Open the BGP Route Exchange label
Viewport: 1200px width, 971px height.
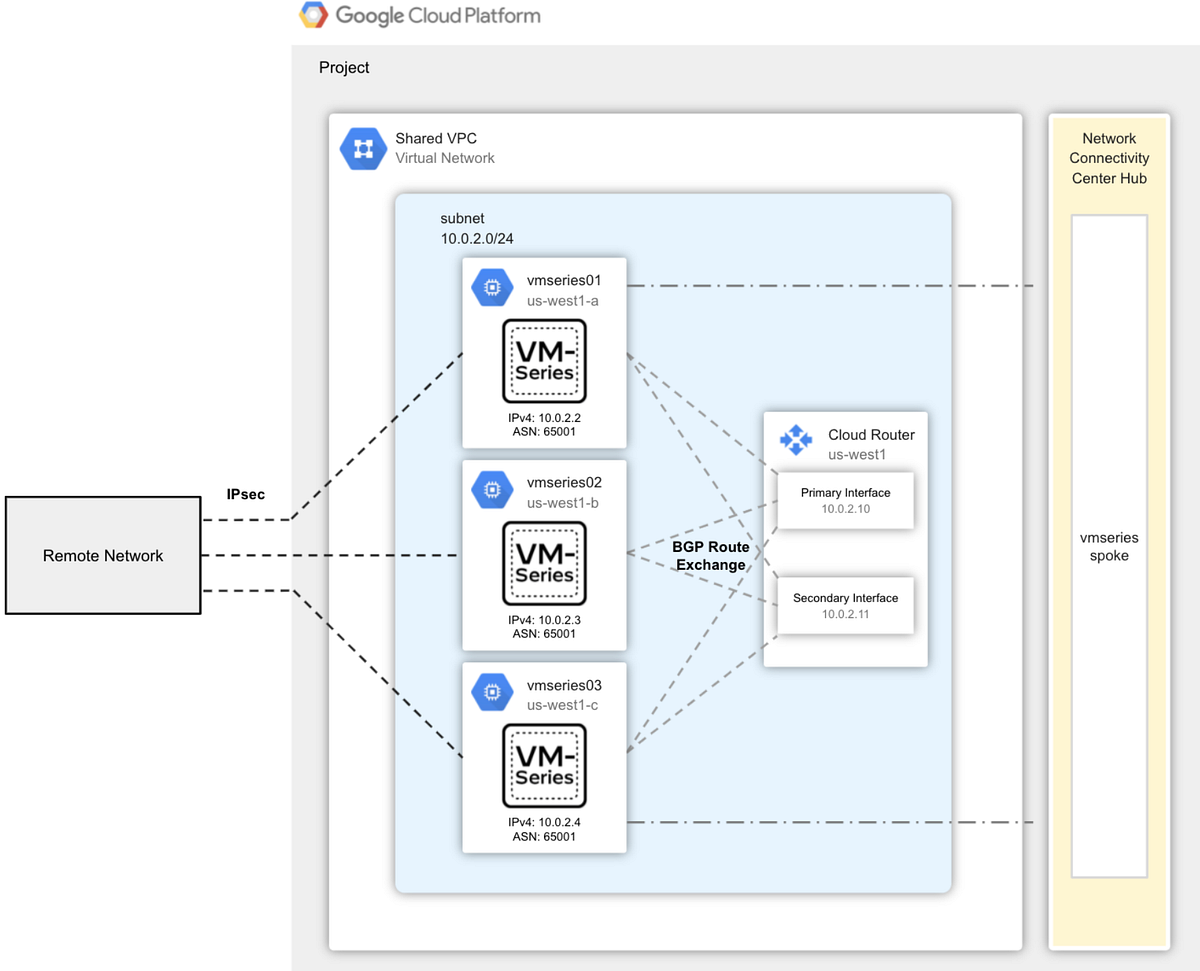pos(711,556)
